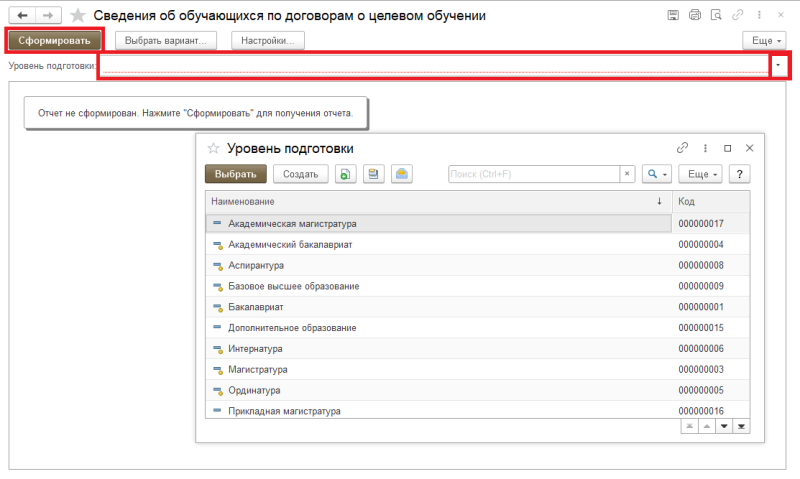
Task: Open the Еще menu in report toolbar
Action: (x=763, y=40)
